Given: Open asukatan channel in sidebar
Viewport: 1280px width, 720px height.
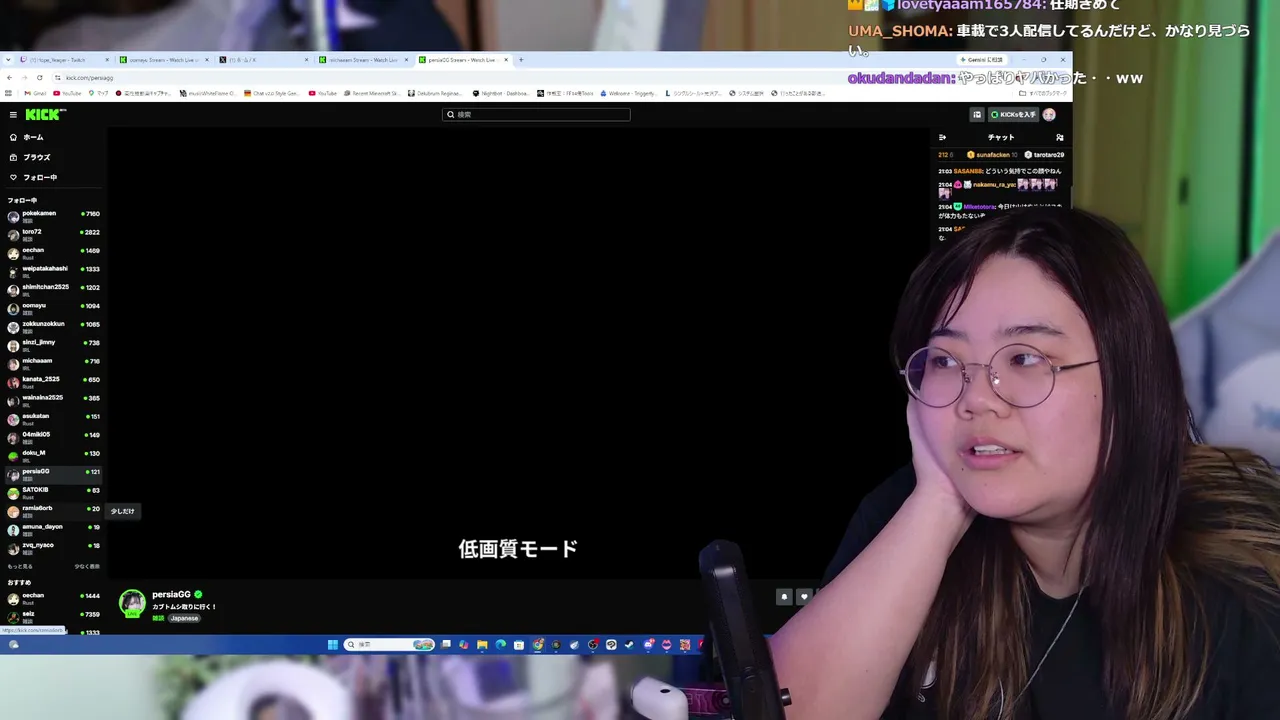Looking at the screenshot, I should pos(53,418).
